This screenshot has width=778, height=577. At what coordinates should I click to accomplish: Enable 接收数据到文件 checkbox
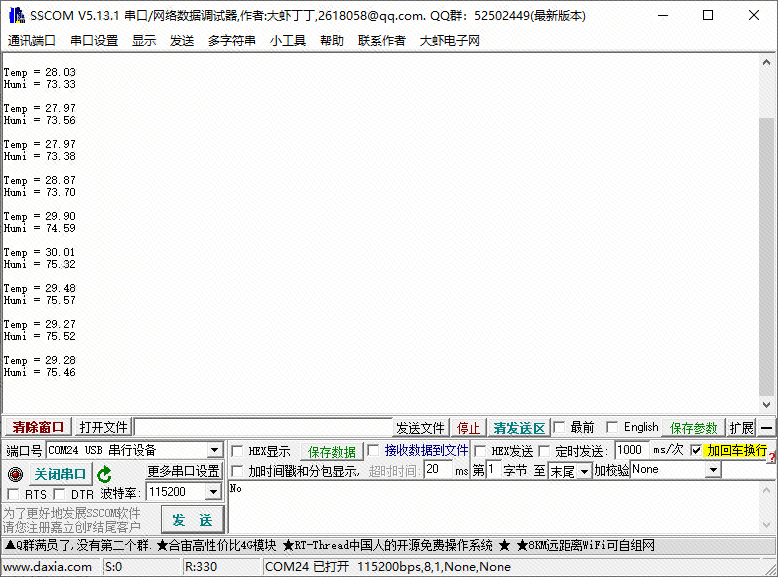point(374,450)
